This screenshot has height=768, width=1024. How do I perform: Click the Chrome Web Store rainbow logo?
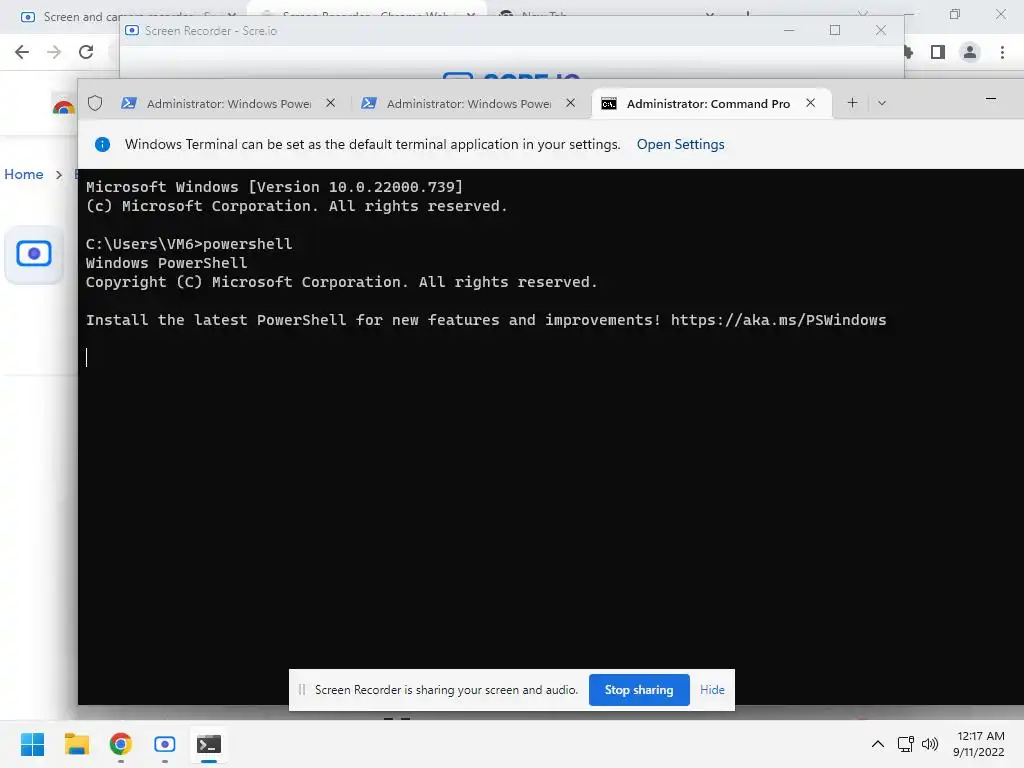click(63, 107)
